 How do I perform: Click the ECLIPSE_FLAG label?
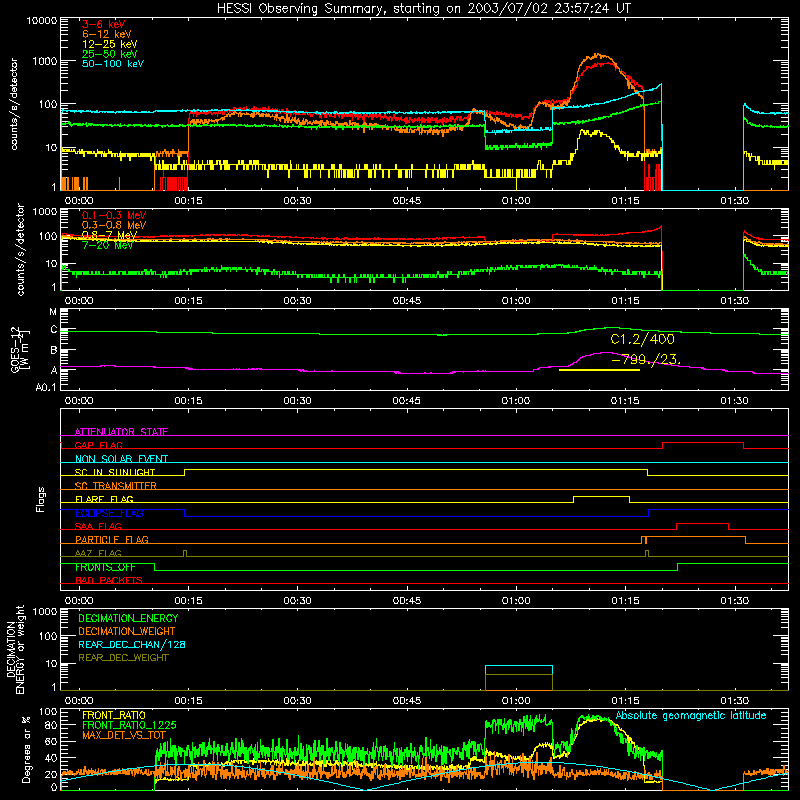[109, 513]
